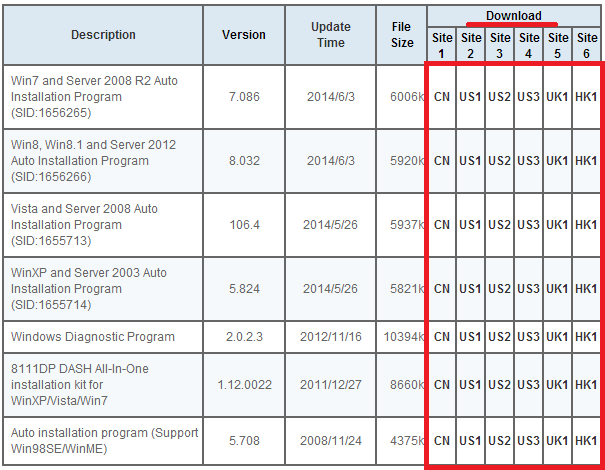Download 8111DP DASH kit from HK1

(x=586, y=385)
